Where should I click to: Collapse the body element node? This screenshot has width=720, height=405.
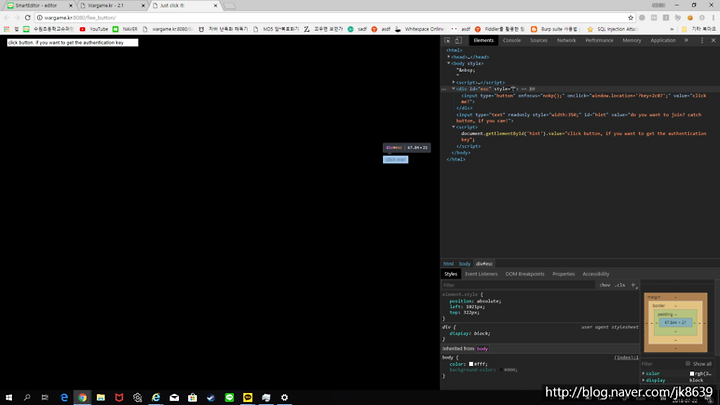[449, 63]
